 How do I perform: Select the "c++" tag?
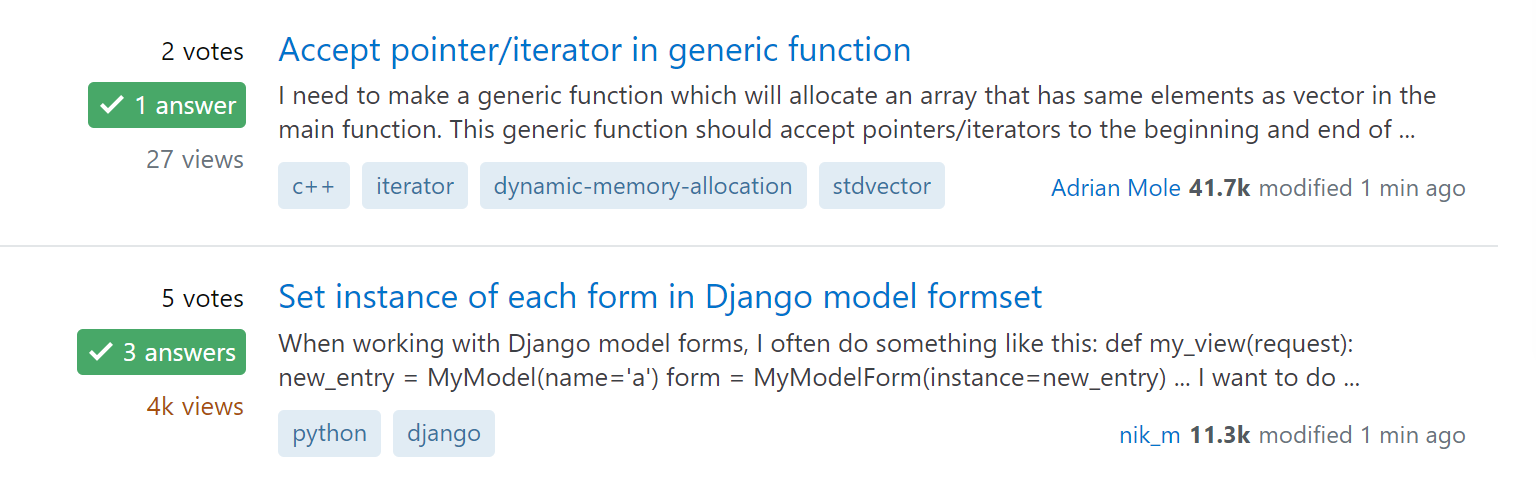314,186
